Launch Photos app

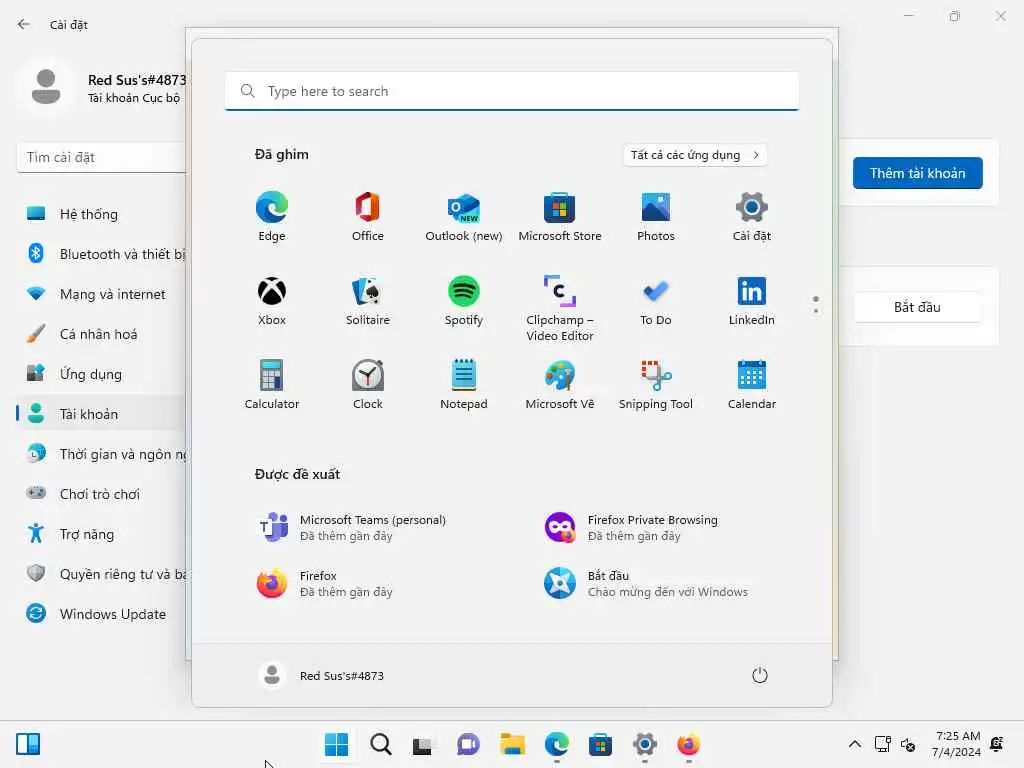coord(656,217)
